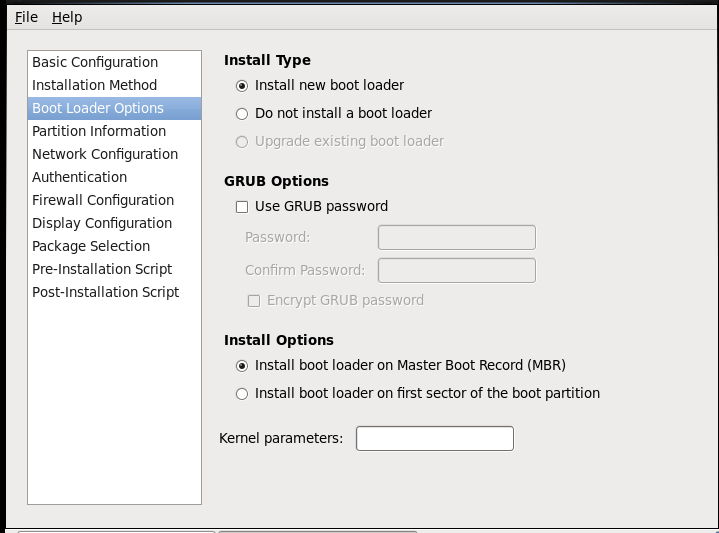Click the Confirm Password field

coord(457,271)
